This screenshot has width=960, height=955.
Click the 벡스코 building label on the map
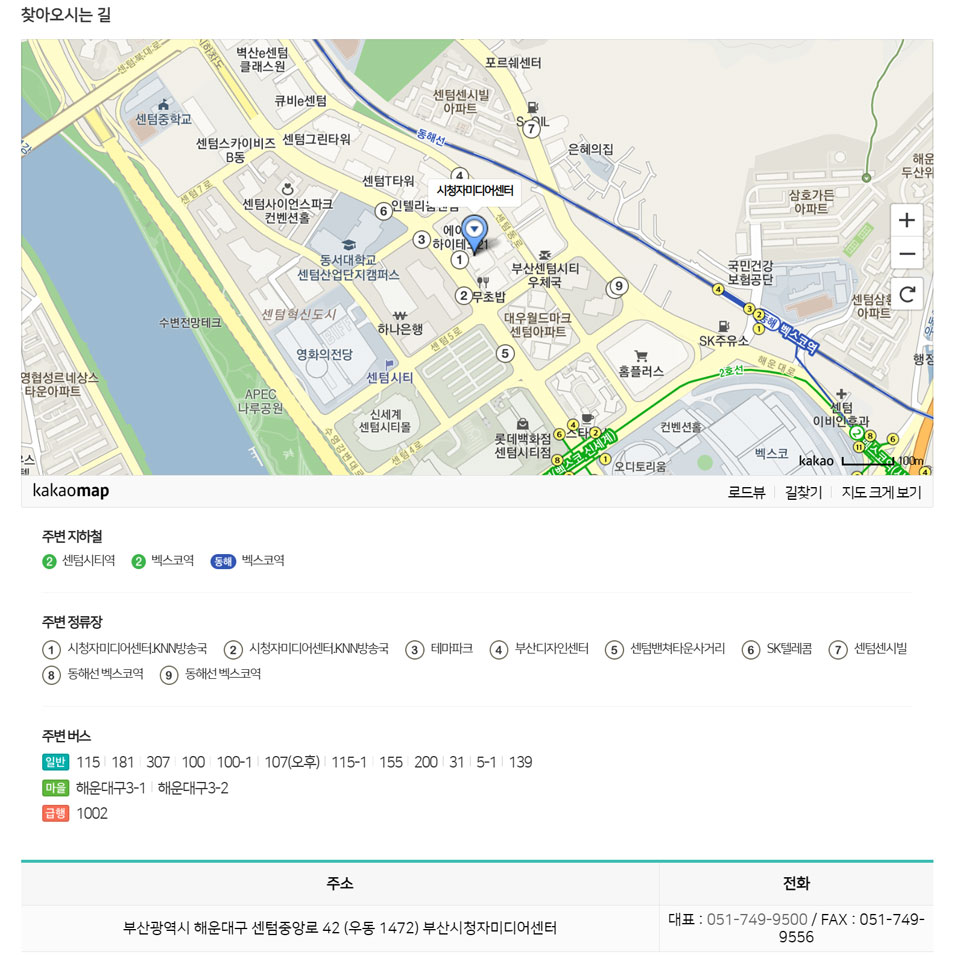tap(771, 454)
